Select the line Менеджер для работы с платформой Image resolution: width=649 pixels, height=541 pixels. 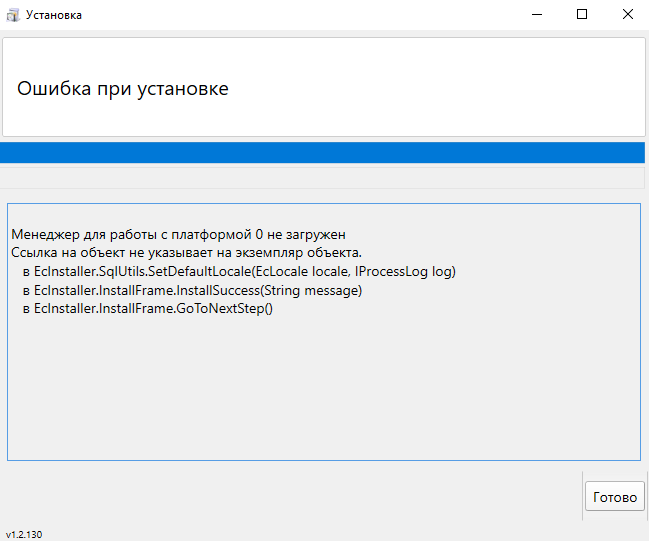pyautogui.click(x=178, y=234)
